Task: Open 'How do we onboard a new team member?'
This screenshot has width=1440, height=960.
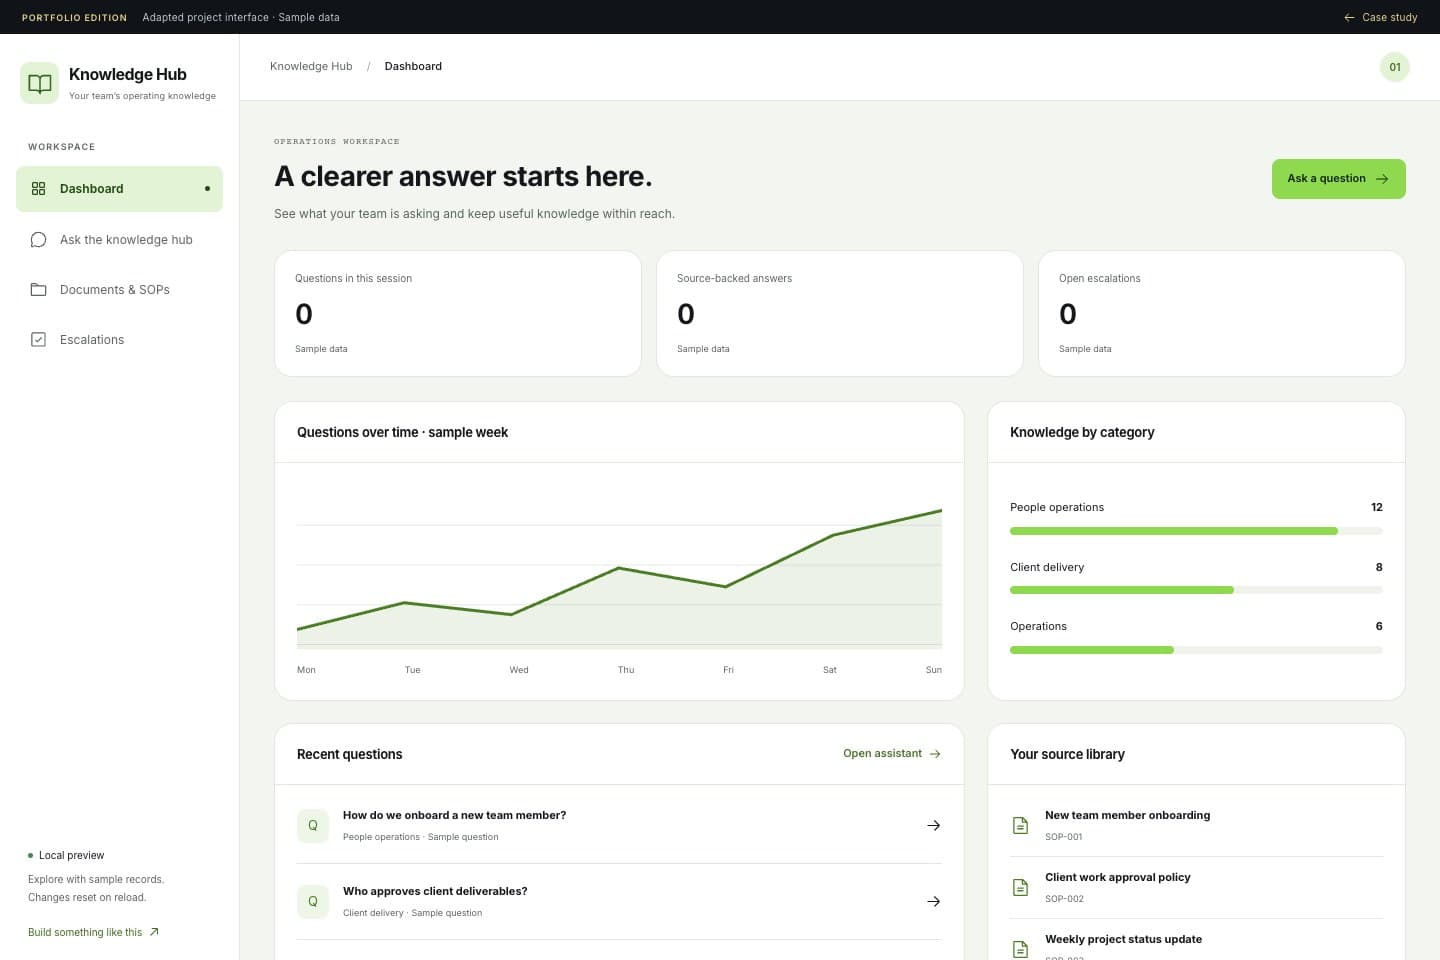Action: pyautogui.click(x=619, y=826)
